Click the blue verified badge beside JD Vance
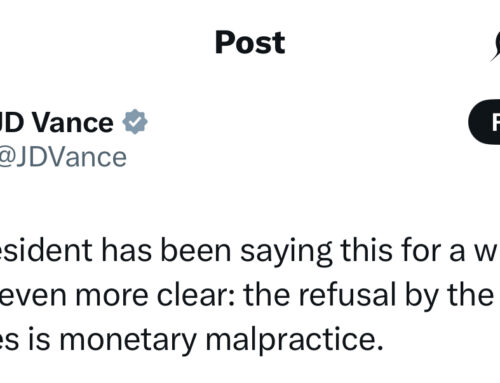The height and width of the screenshot is (383, 500). [135, 122]
